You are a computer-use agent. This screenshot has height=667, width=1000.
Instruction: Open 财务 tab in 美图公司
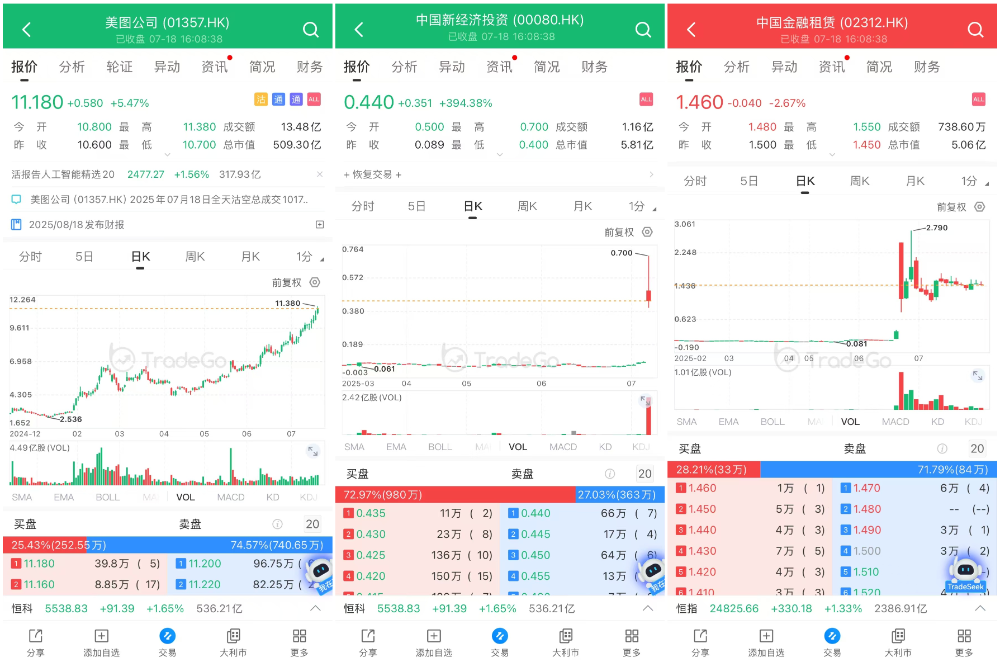tap(309, 67)
